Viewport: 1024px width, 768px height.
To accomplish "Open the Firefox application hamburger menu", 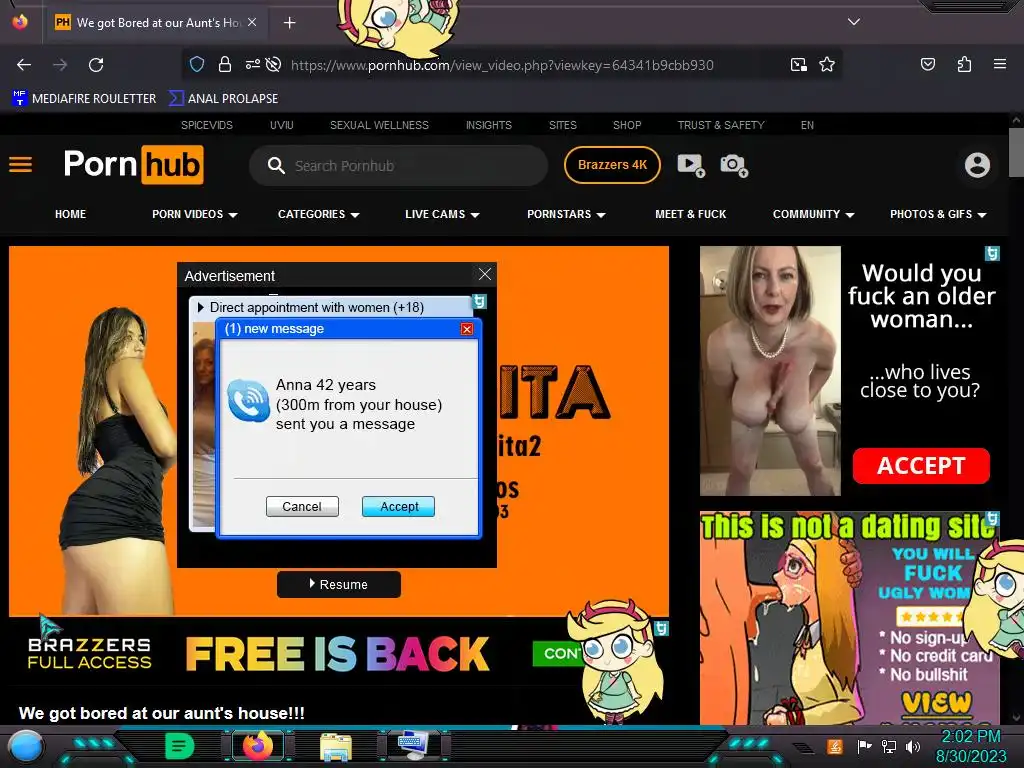I will 999,64.
